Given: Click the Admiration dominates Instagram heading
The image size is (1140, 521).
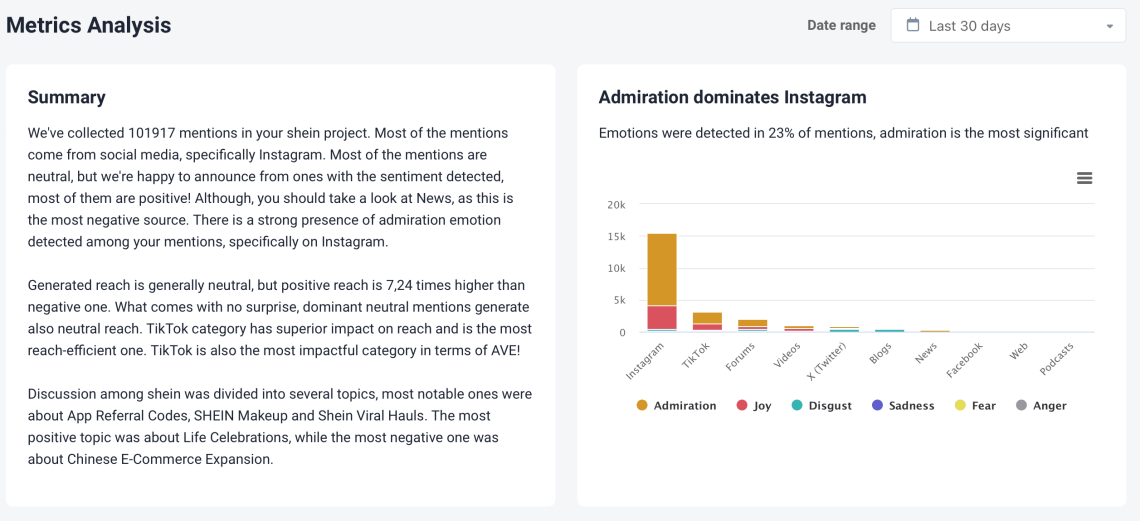Looking at the screenshot, I should pos(732,97).
